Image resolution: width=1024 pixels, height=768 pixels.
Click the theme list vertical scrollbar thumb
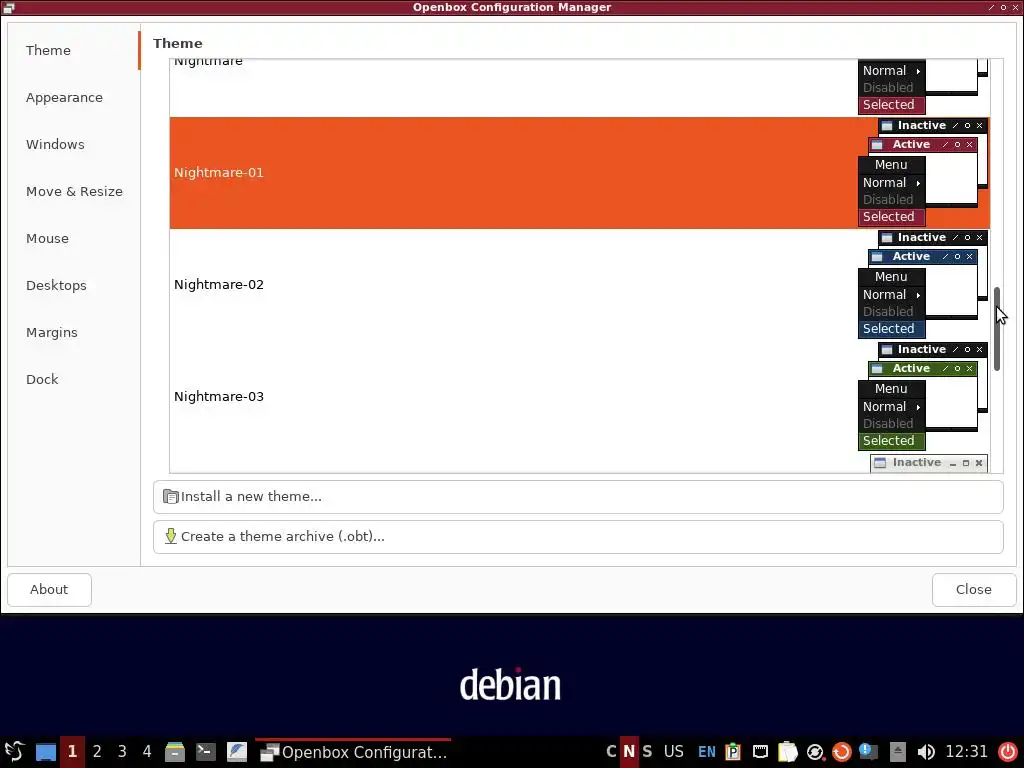pos(997,328)
